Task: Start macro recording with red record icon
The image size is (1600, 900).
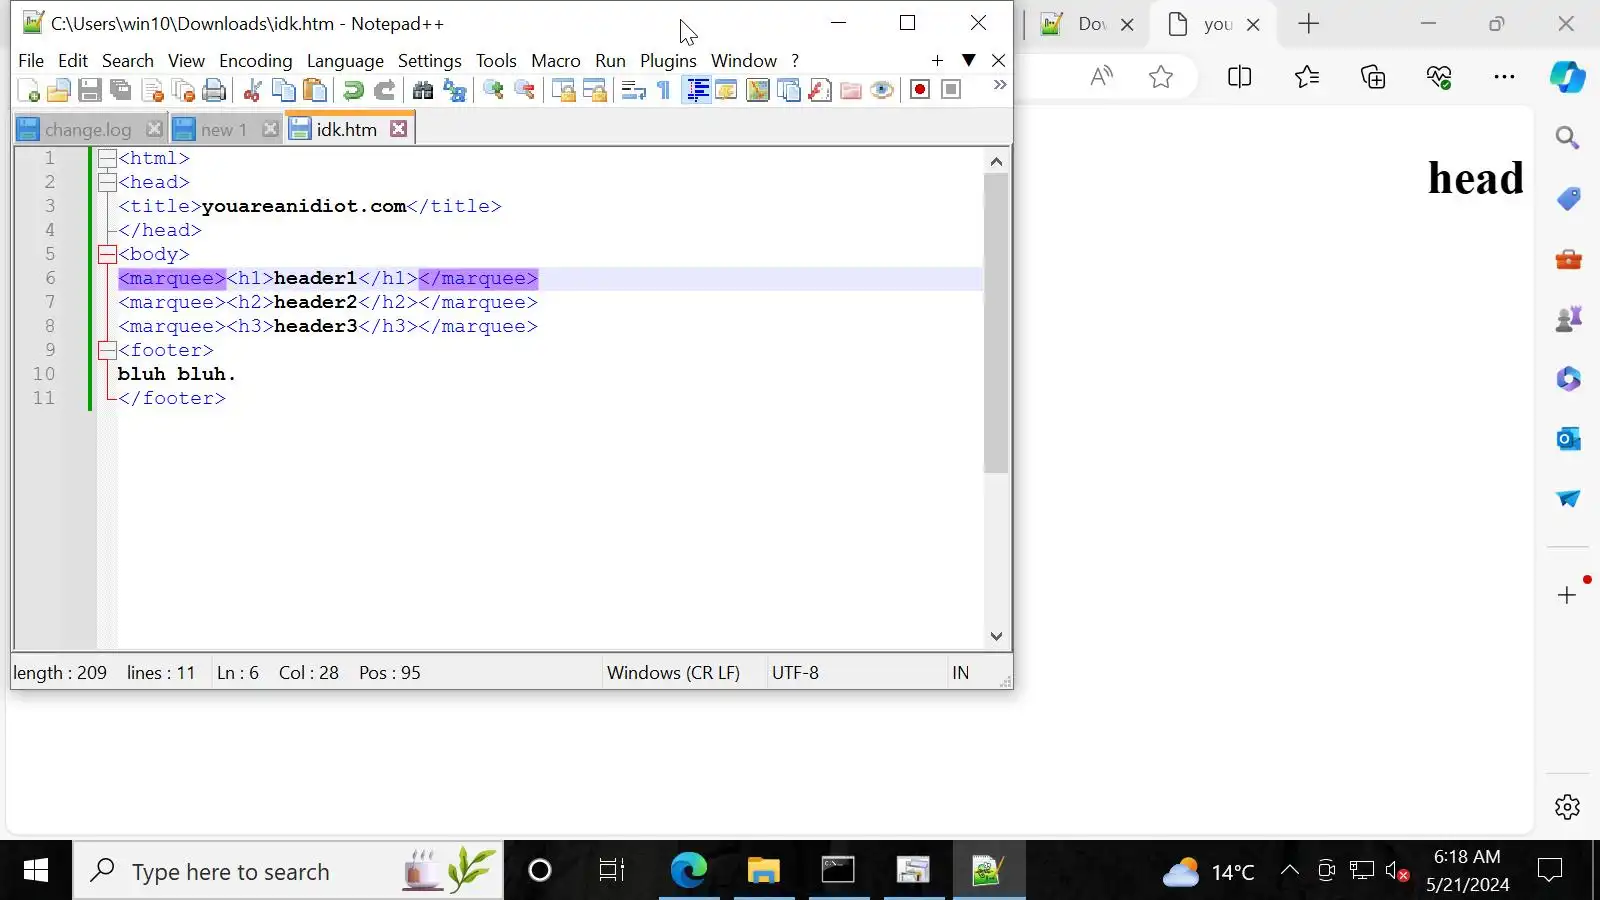Action: 920,90
